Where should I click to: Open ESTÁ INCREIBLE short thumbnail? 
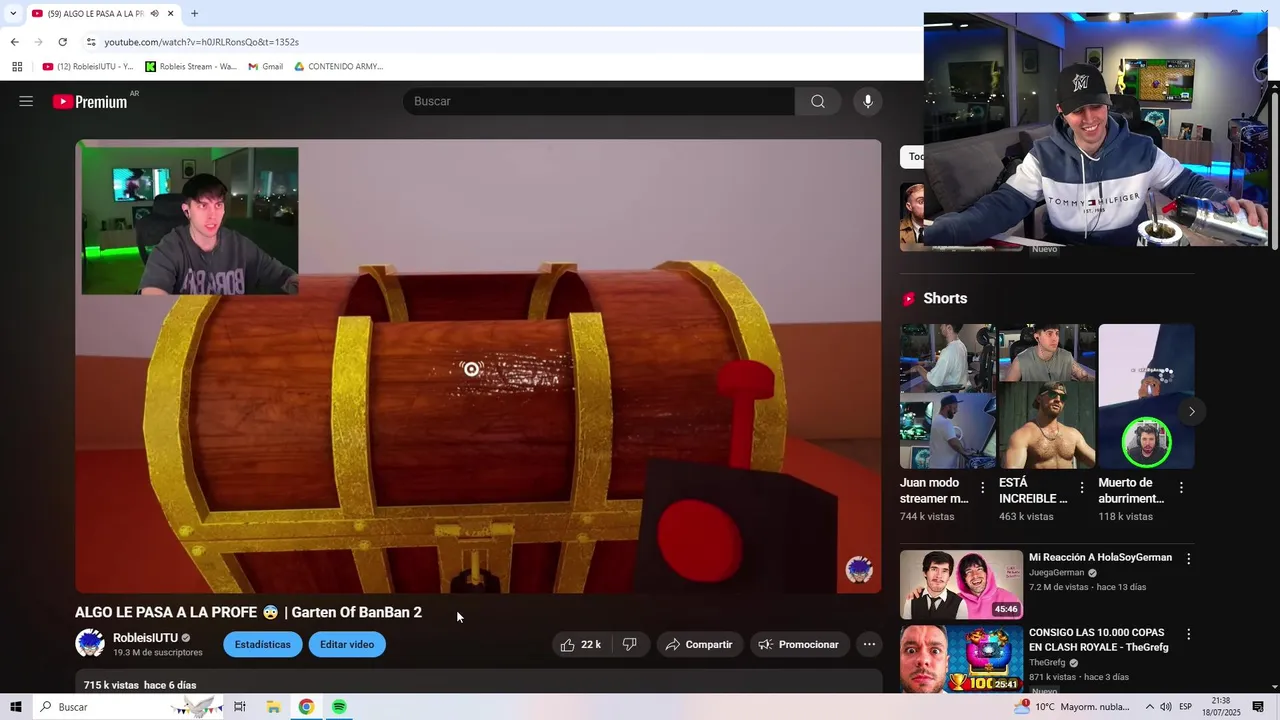1047,396
